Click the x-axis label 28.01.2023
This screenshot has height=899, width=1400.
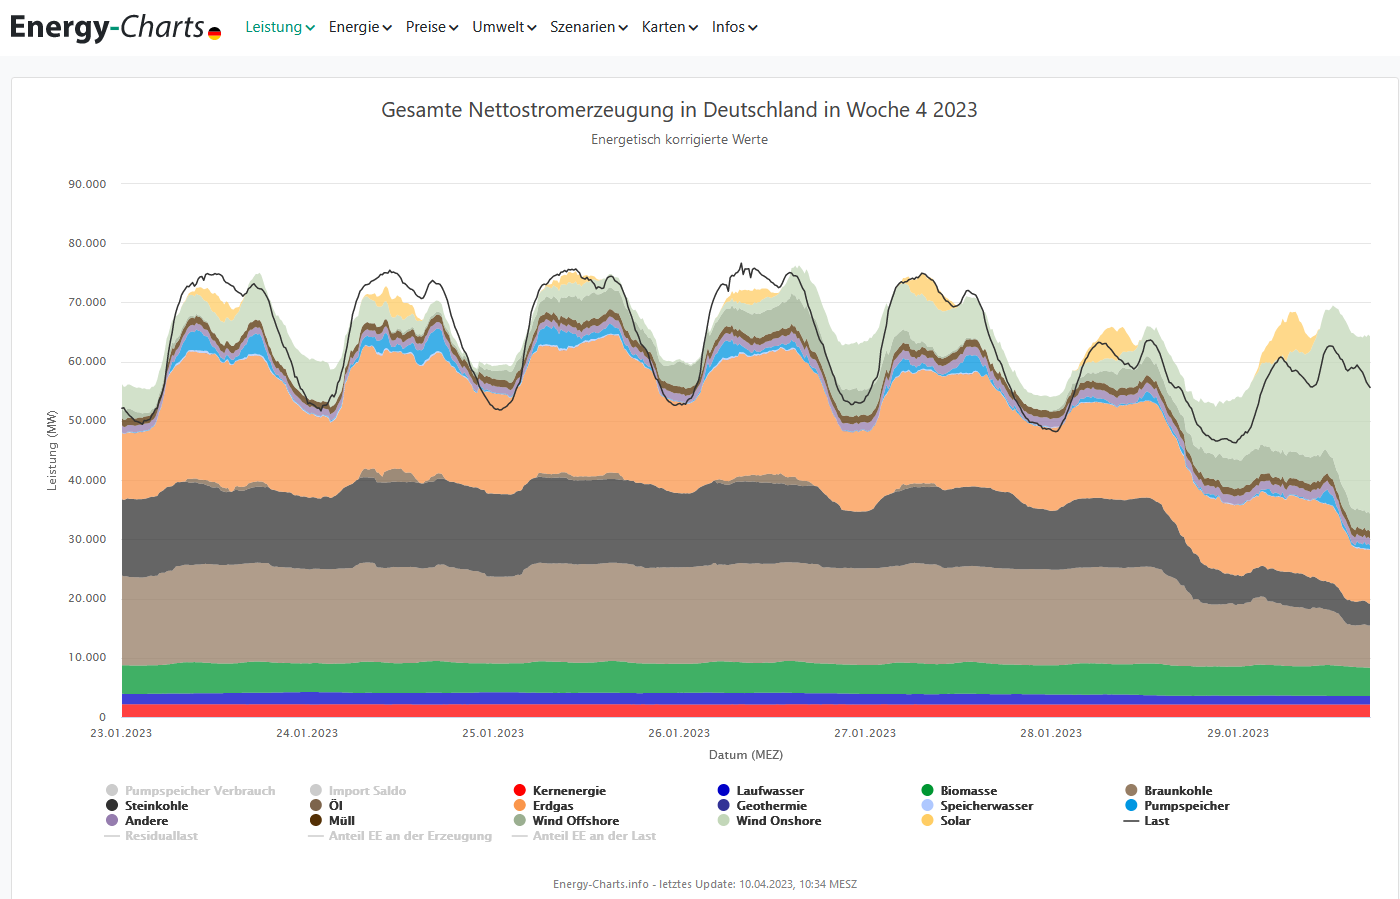point(1051,733)
